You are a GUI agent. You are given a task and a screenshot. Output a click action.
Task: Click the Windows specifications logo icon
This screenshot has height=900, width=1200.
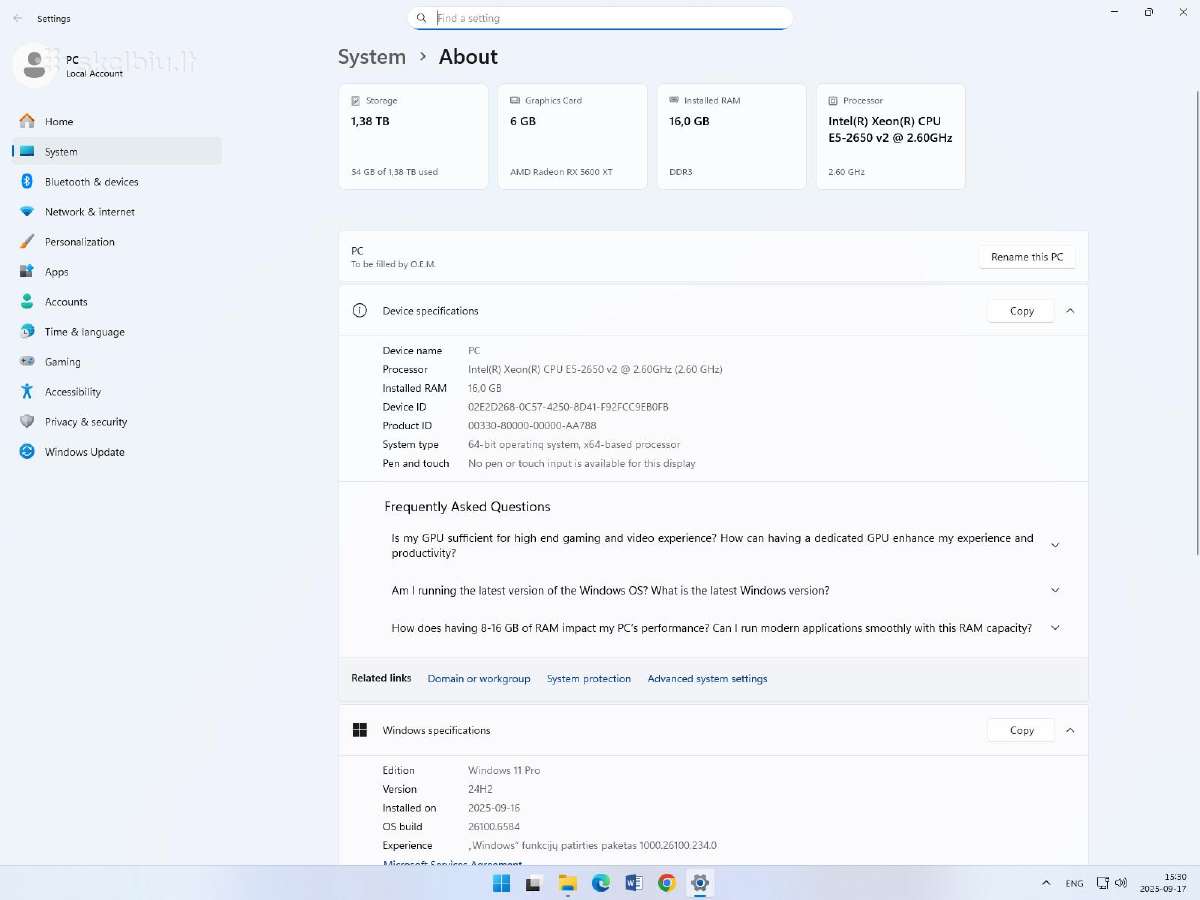coord(360,730)
